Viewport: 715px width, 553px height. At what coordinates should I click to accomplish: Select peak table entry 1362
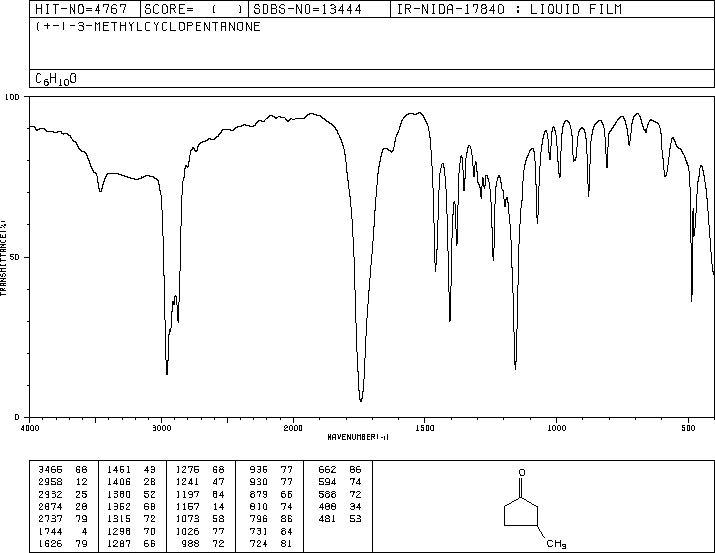119,506
